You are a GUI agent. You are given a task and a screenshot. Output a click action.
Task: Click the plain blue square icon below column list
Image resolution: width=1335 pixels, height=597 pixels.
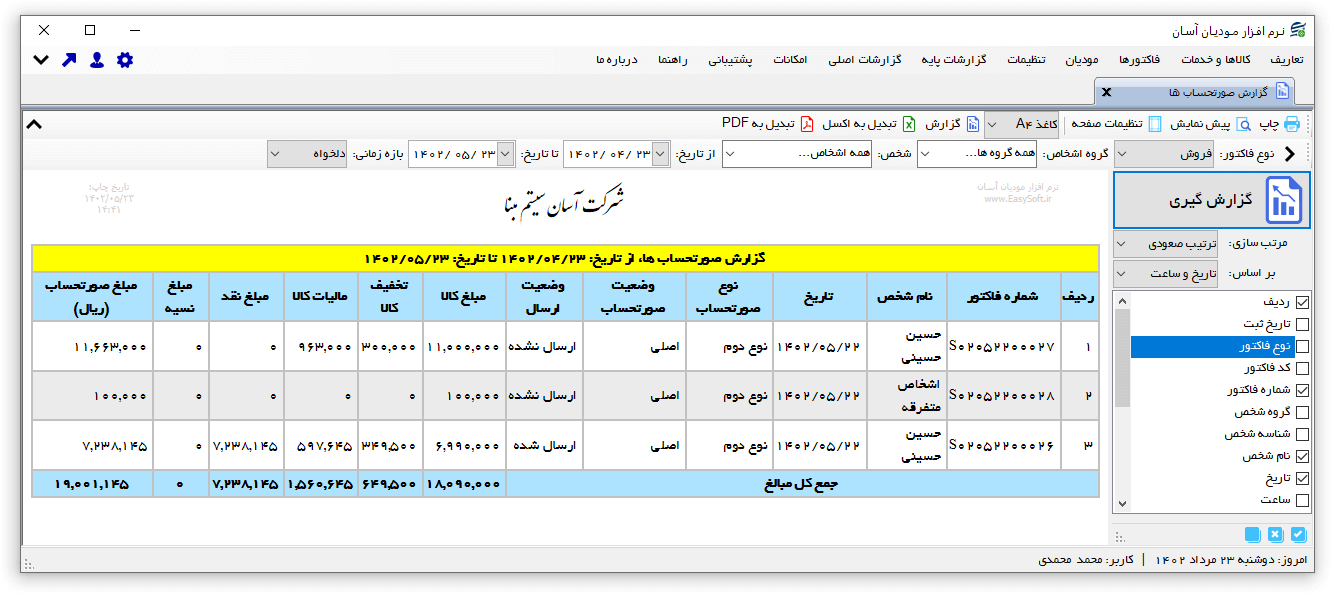[x=1253, y=534]
